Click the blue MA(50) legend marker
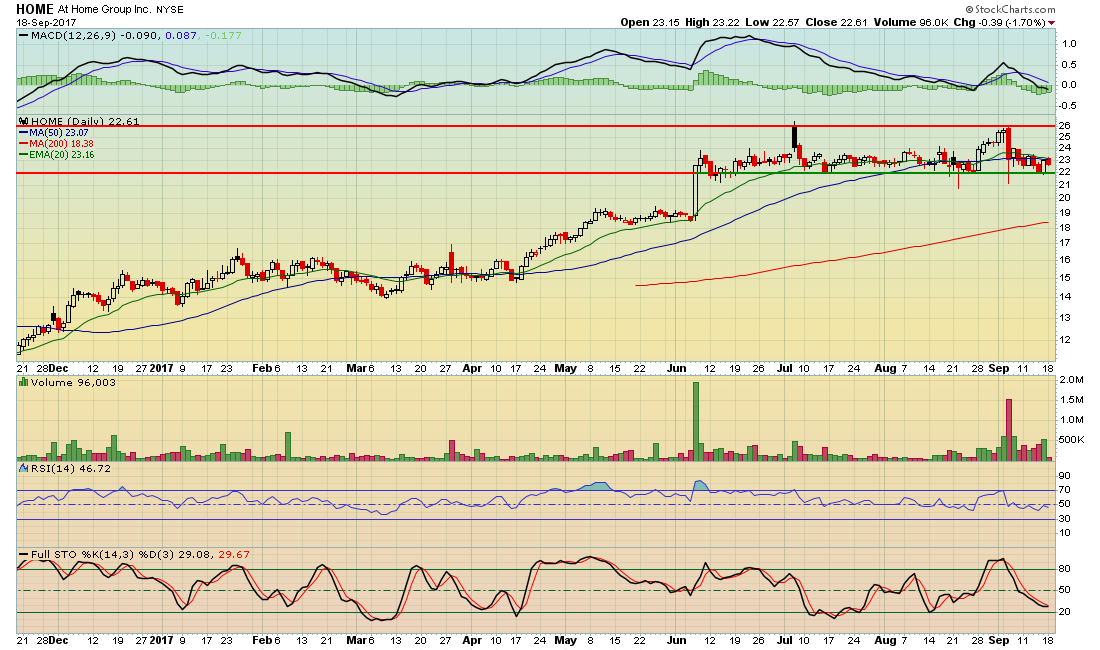 (23, 133)
